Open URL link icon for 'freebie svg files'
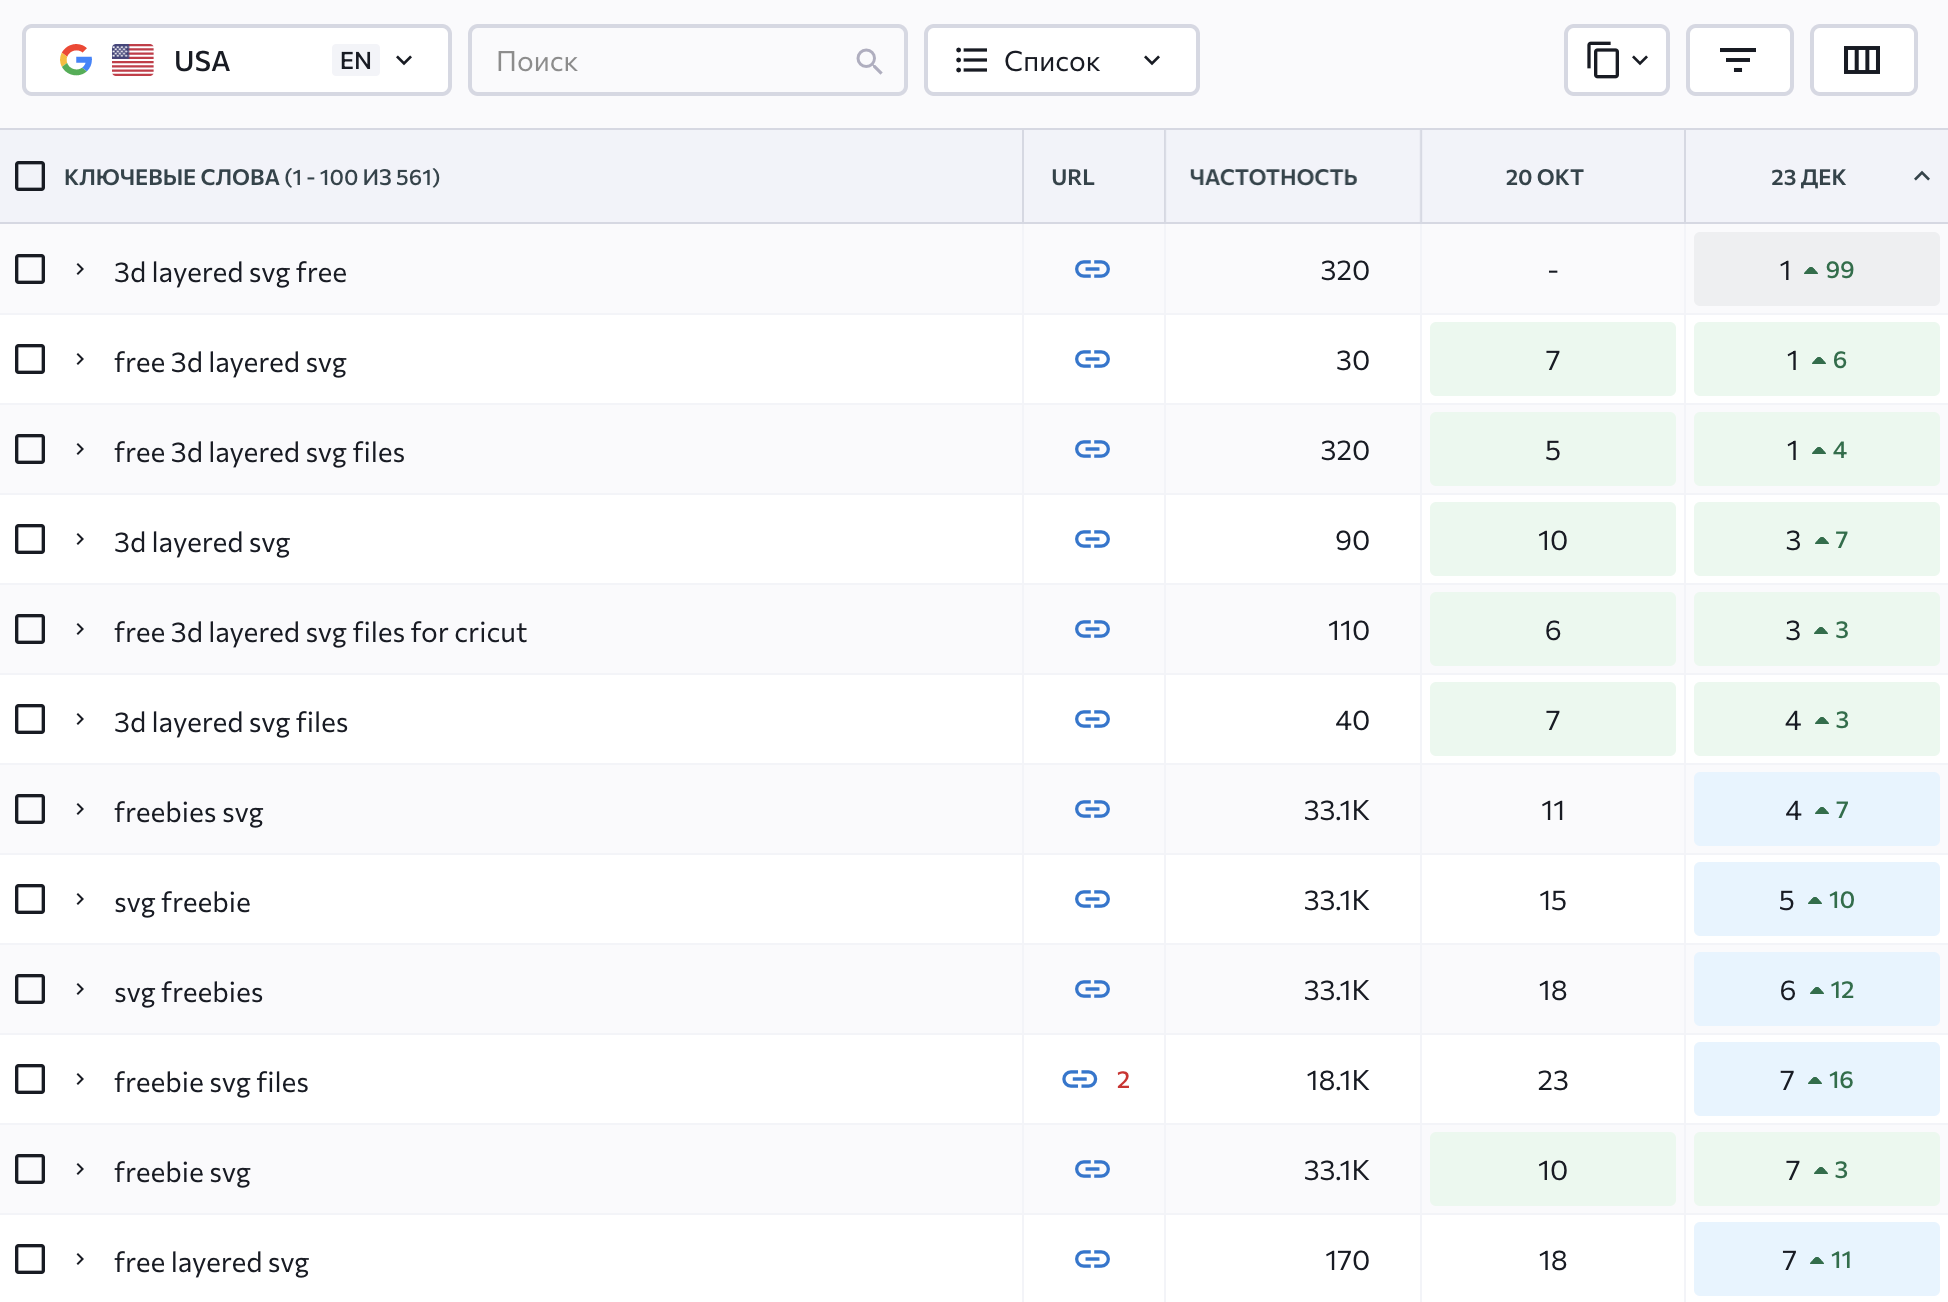The height and width of the screenshot is (1302, 1948). (x=1080, y=1079)
